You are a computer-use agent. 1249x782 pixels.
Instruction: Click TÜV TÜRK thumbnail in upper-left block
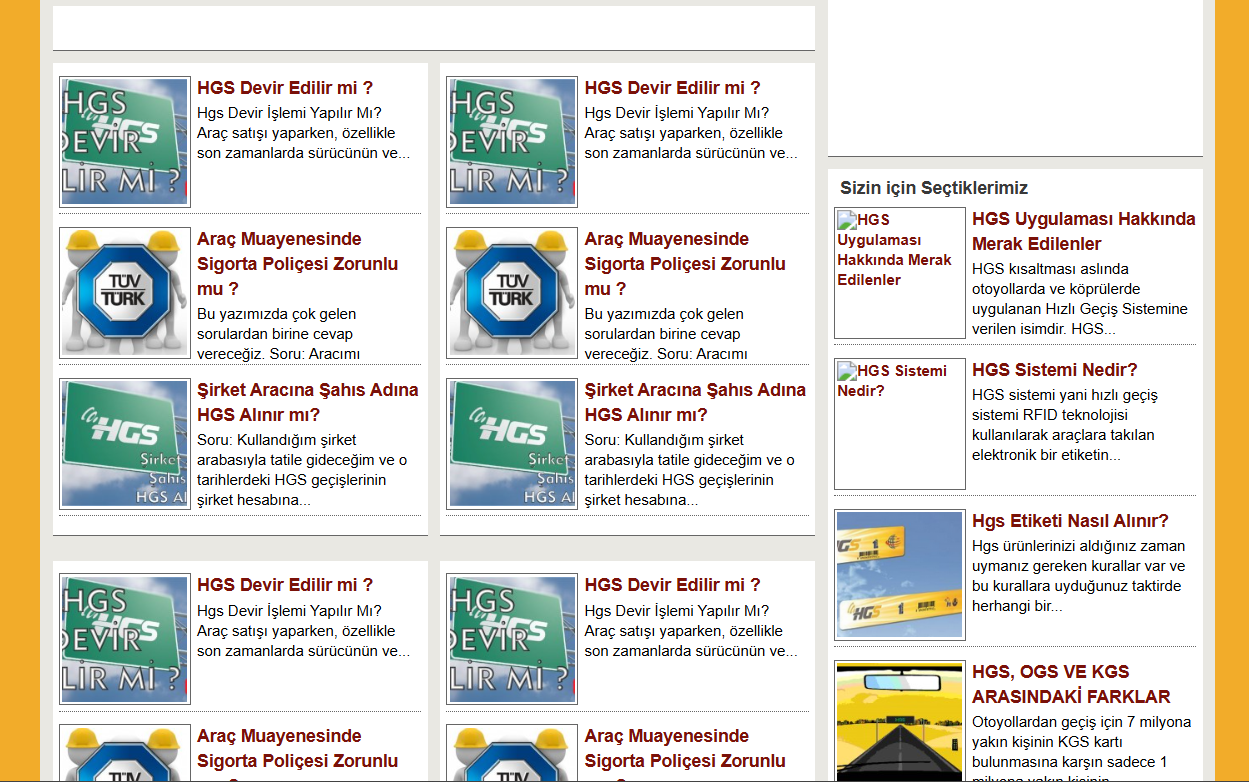[x=125, y=293]
